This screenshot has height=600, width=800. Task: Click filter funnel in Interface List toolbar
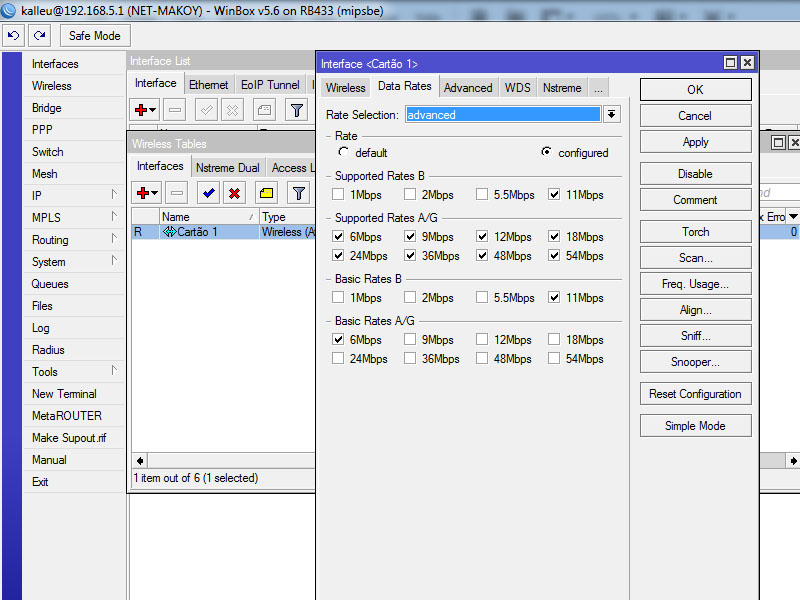coord(296,110)
